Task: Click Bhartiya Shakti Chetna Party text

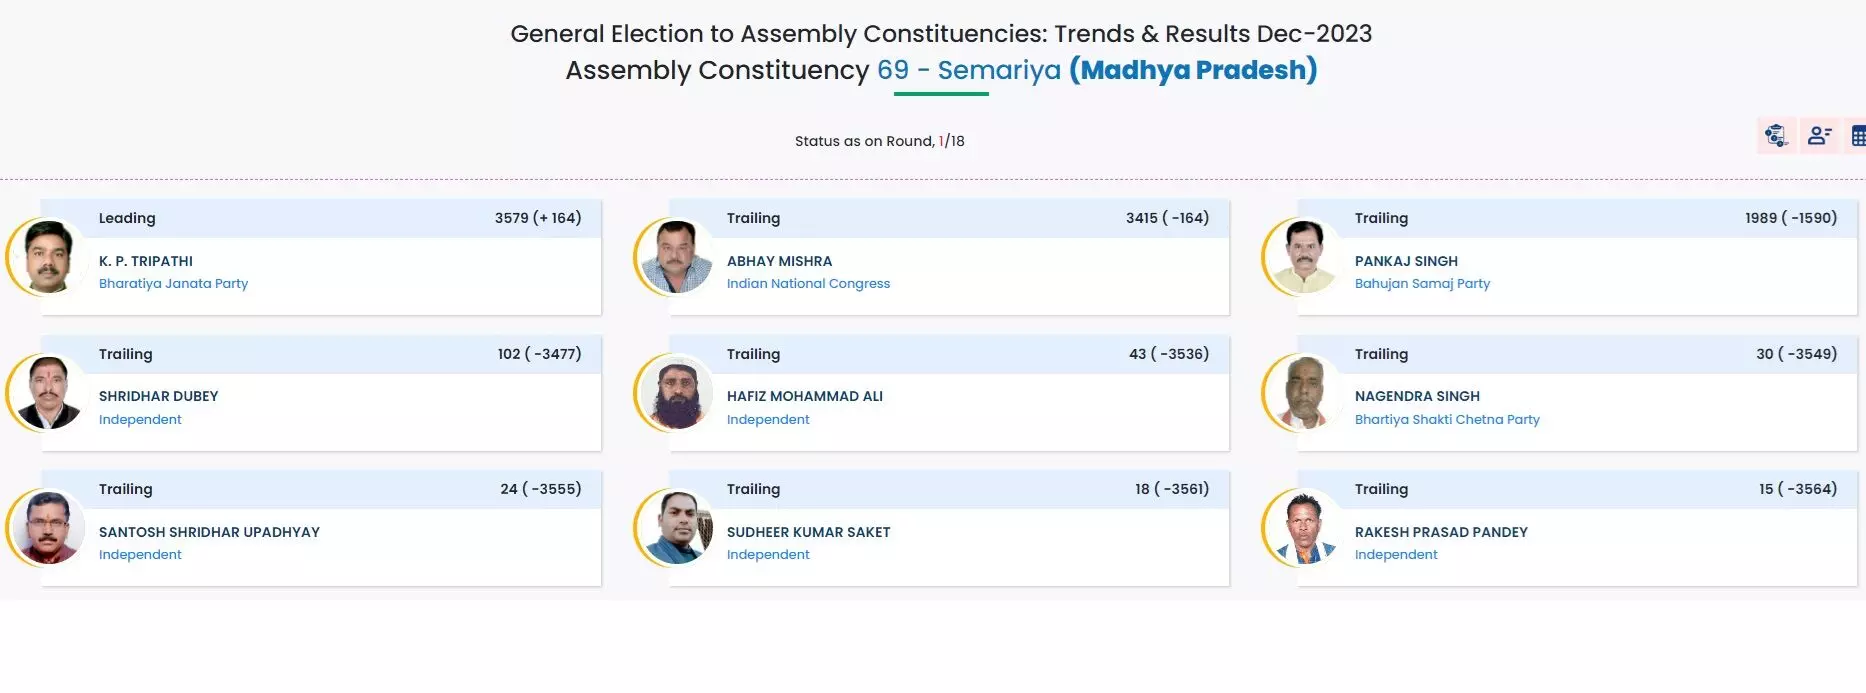Action: point(1447,420)
